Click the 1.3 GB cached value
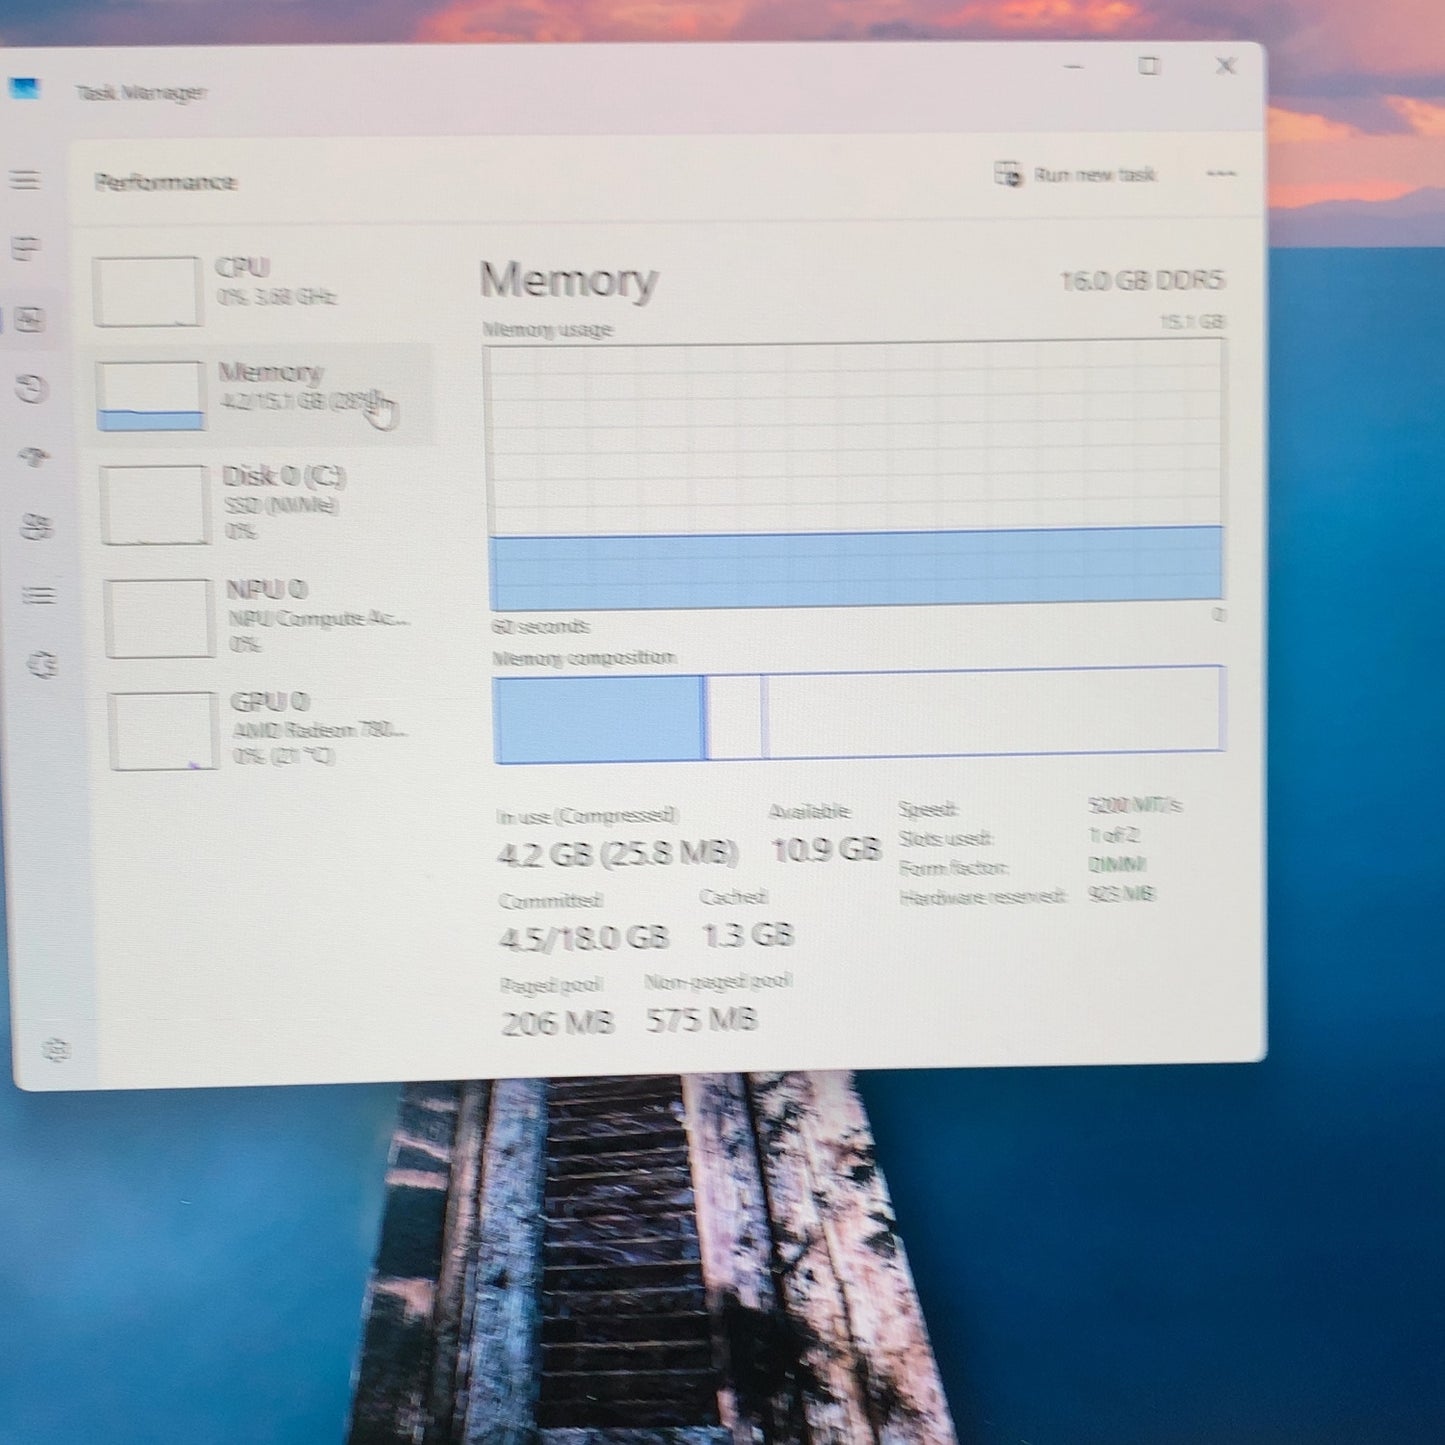 [747, 935]
